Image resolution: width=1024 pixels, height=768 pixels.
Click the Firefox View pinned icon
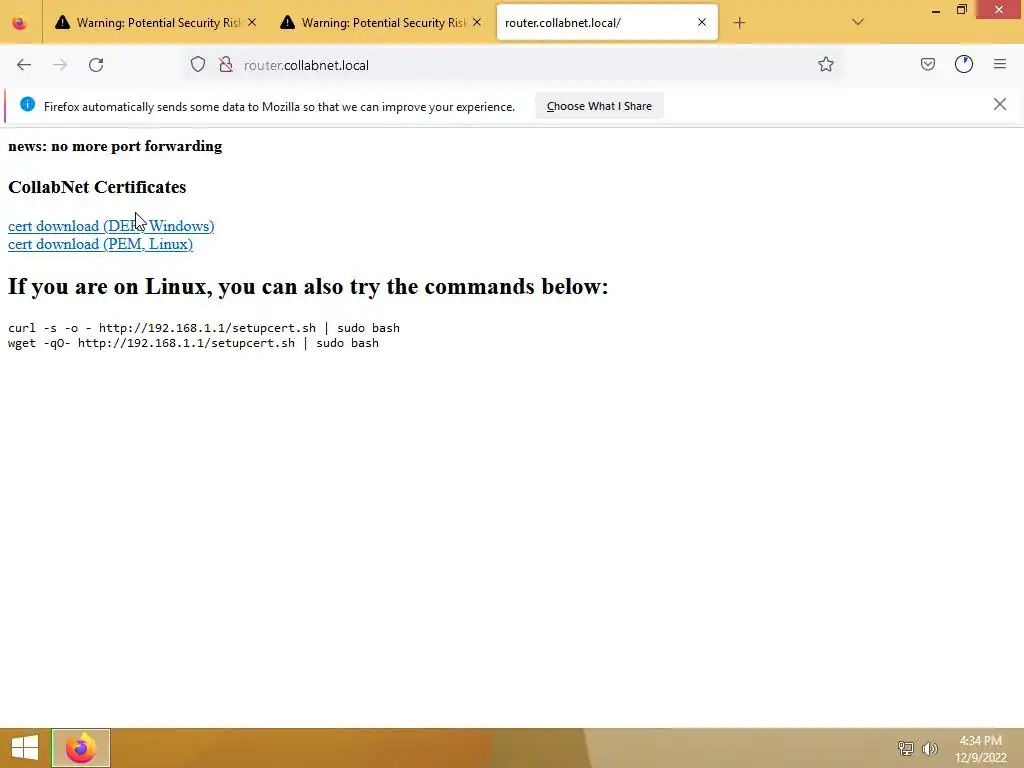[20, 23]
